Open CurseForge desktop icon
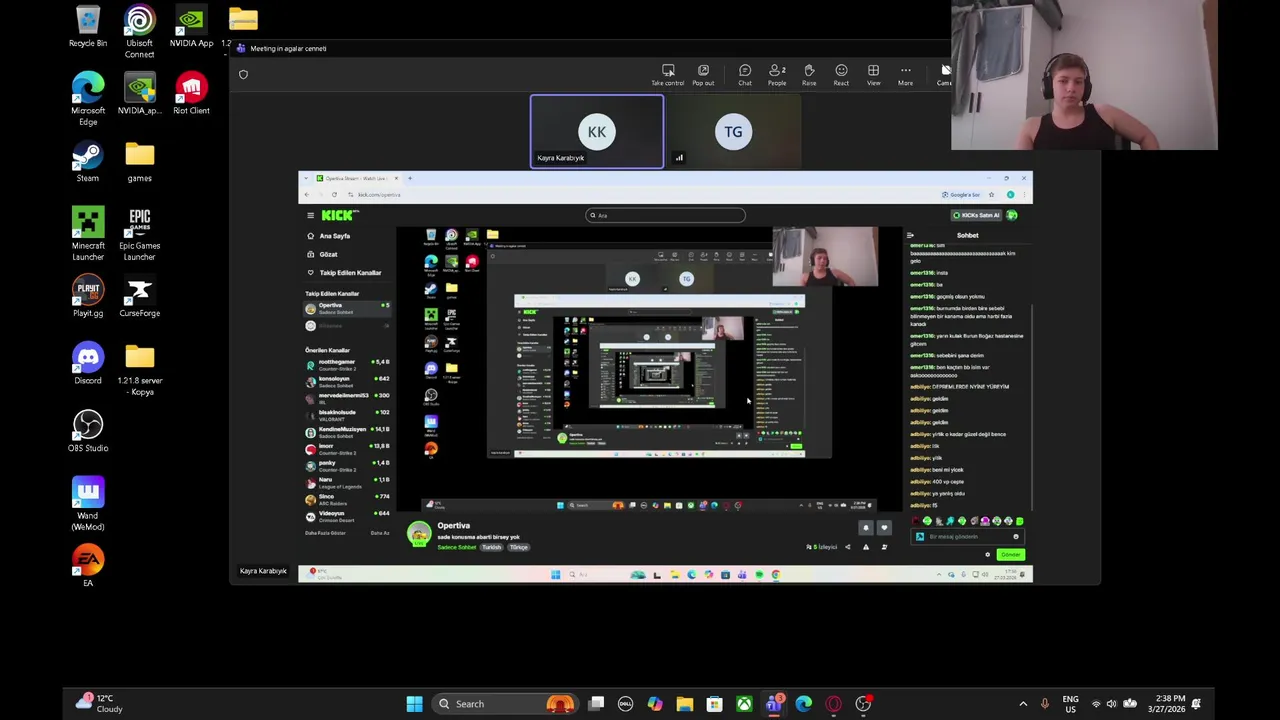 coord(139,297)
